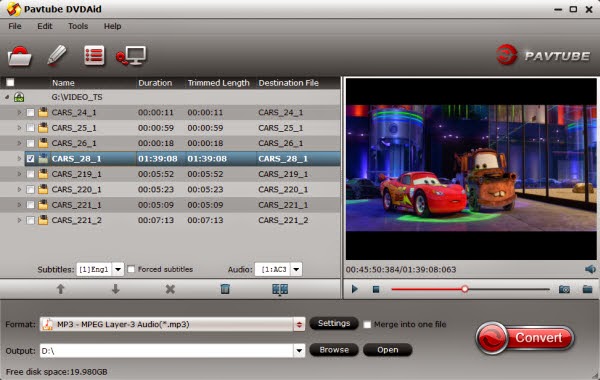The image size is (600, 380).
Task: Click the Output path text field
Action: pyautogui.click(x=167, y=350)
